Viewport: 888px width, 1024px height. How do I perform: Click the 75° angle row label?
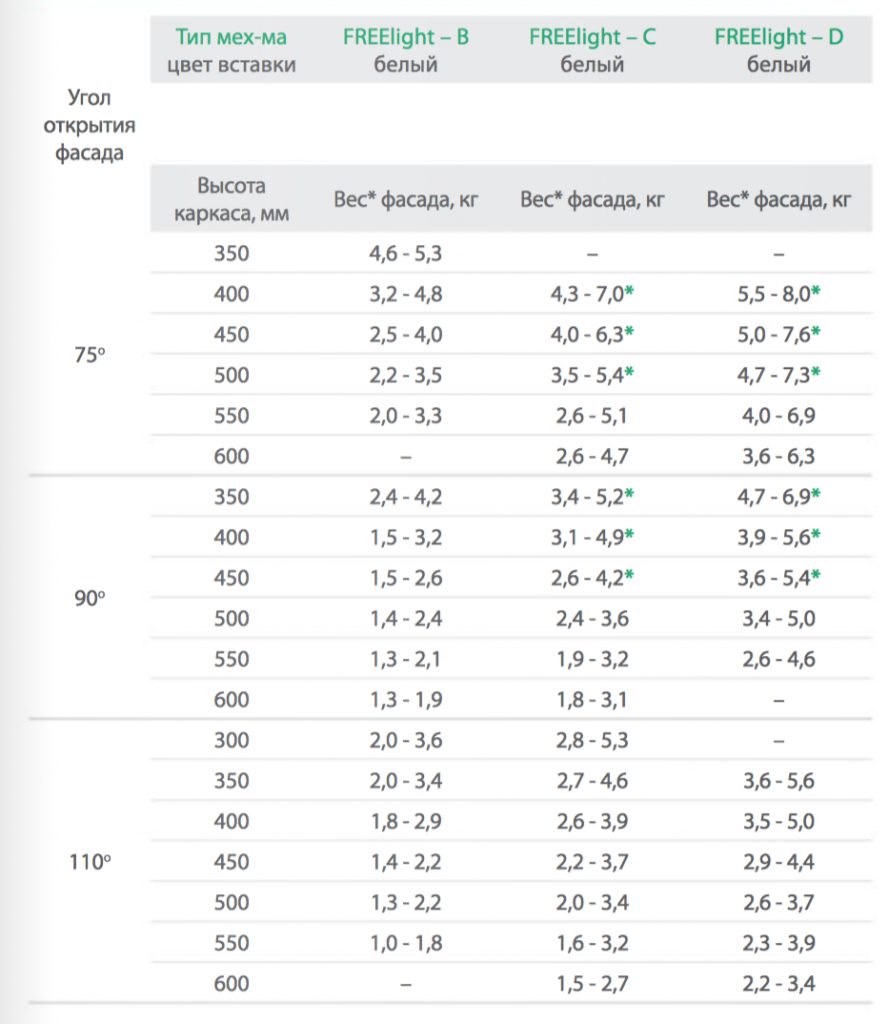[89, 355]
